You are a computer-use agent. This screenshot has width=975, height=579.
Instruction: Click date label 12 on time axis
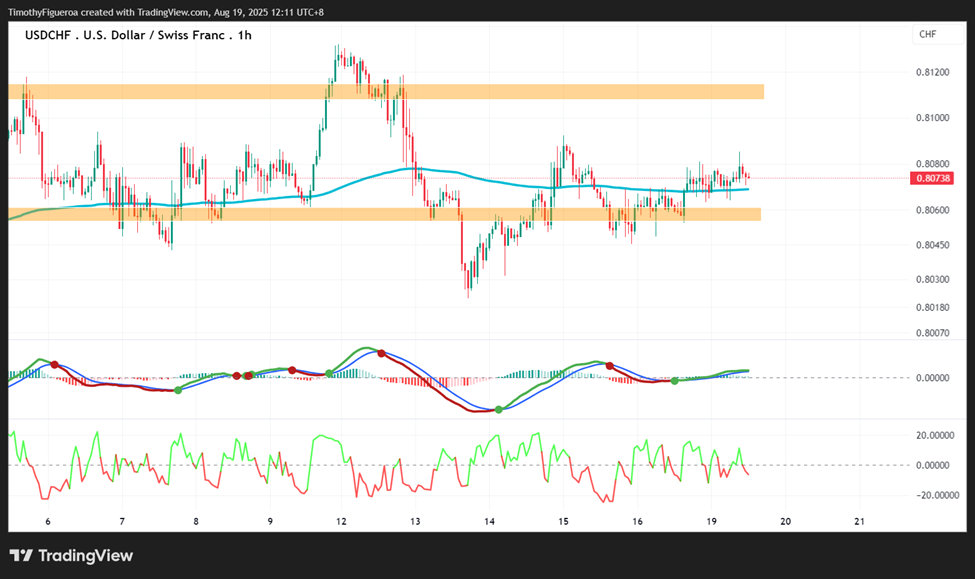tap(341, 521)
